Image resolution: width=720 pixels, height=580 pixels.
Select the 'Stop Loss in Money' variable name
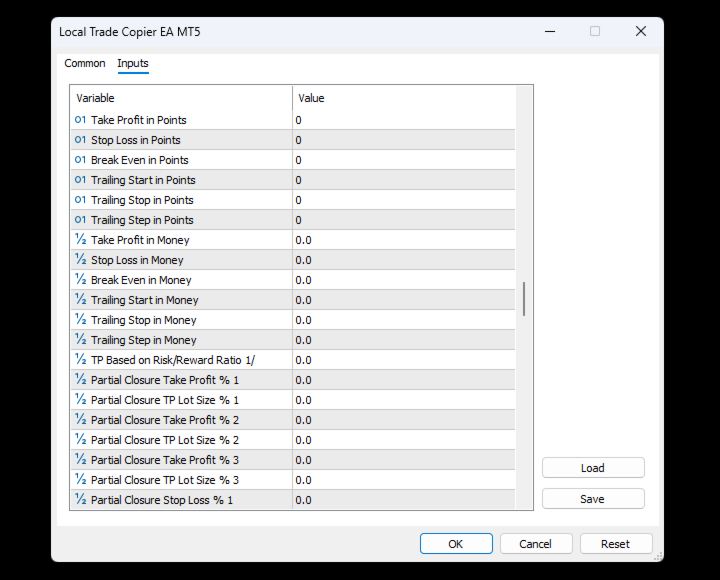coord(137,260)
